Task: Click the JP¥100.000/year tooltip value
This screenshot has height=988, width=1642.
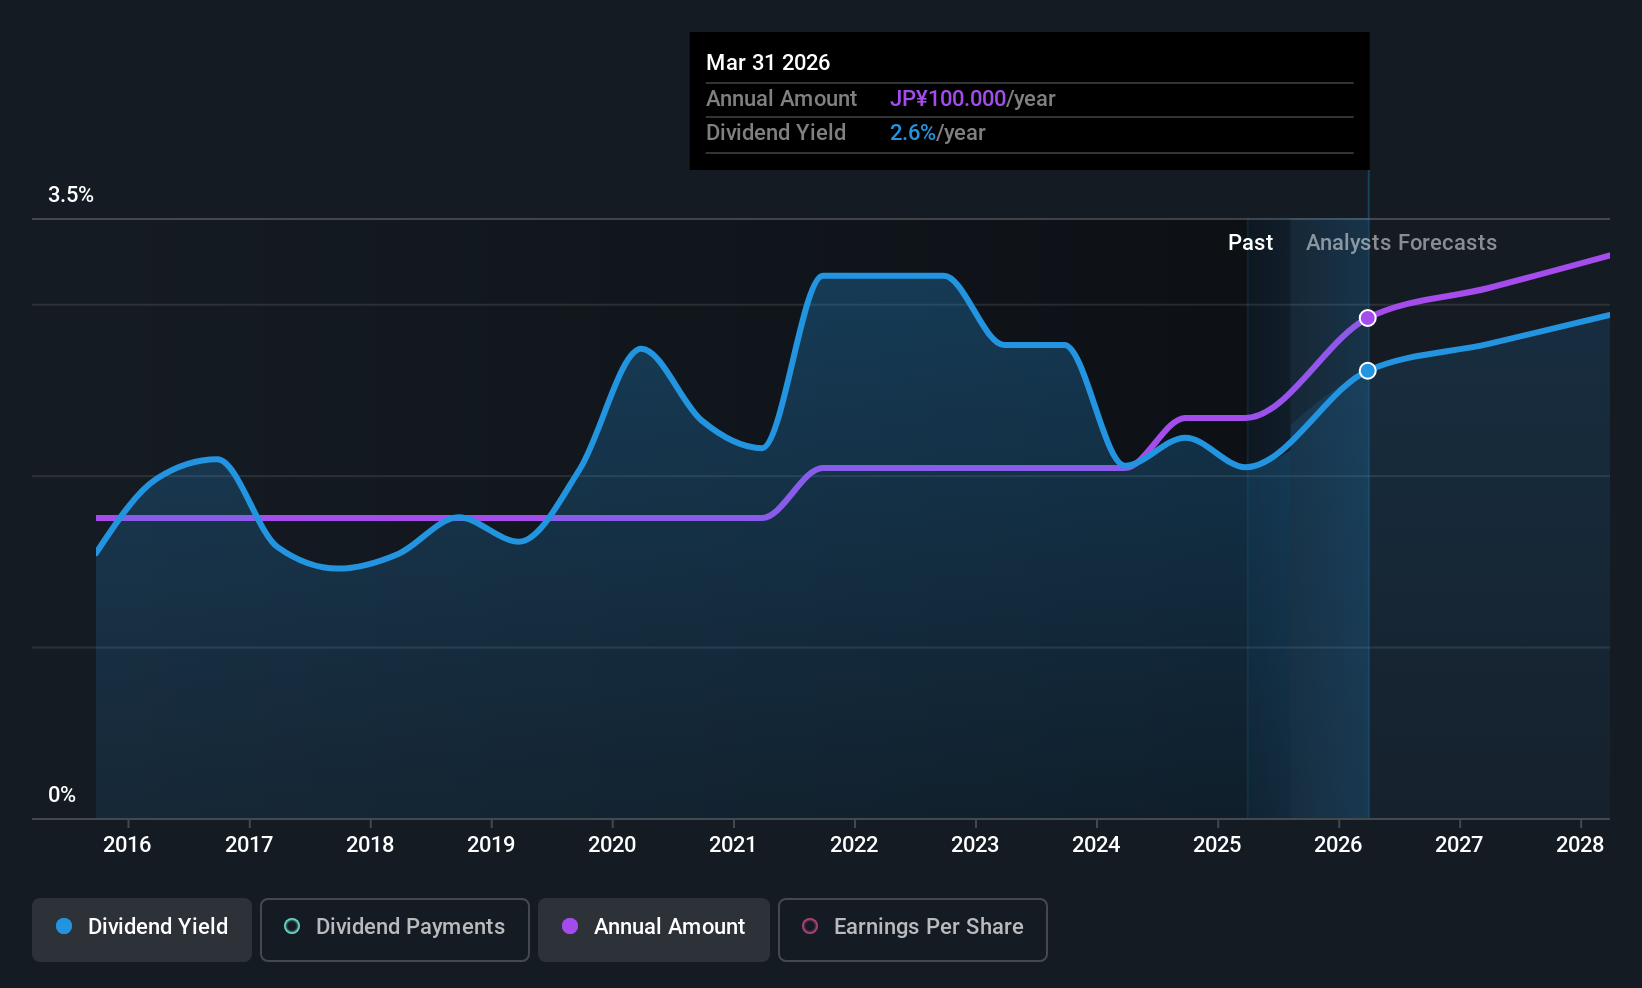Action: pos(973,99)
